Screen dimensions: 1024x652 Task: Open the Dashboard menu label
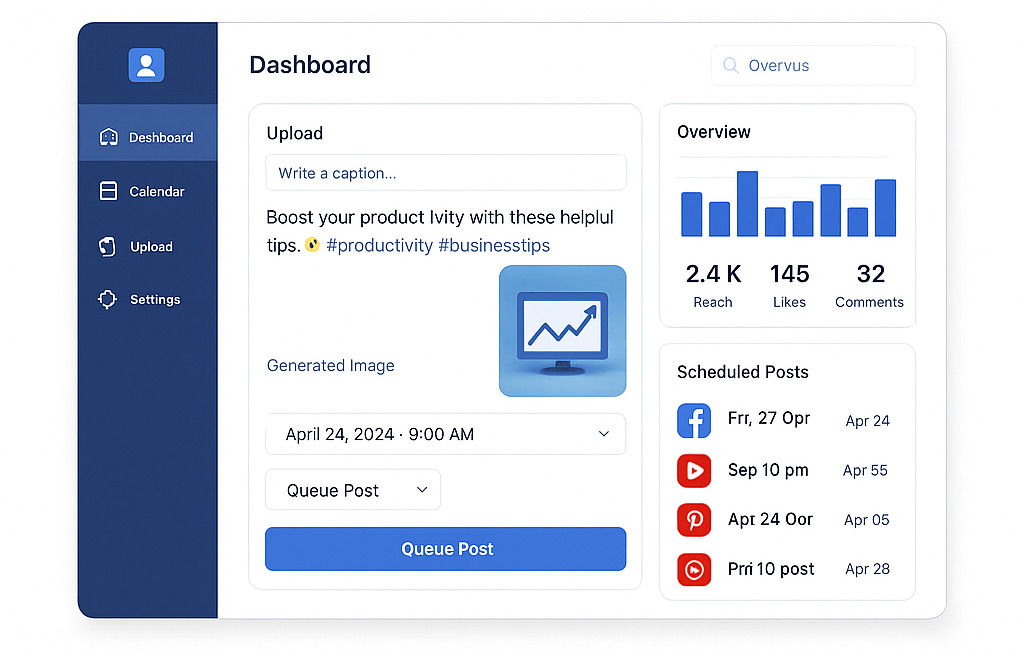(161, 137)
